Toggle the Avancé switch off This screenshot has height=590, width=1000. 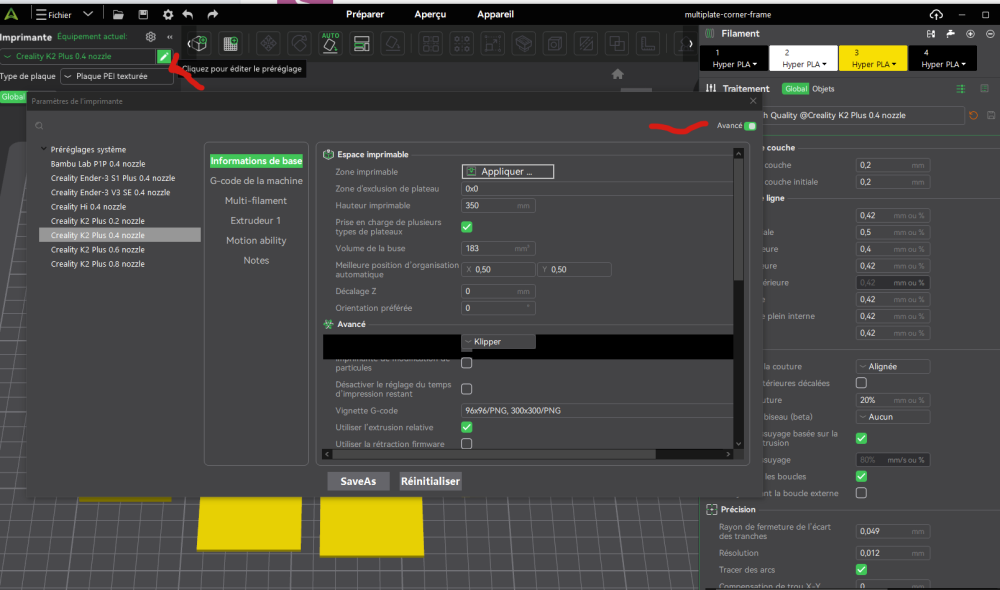click(750, 126)
